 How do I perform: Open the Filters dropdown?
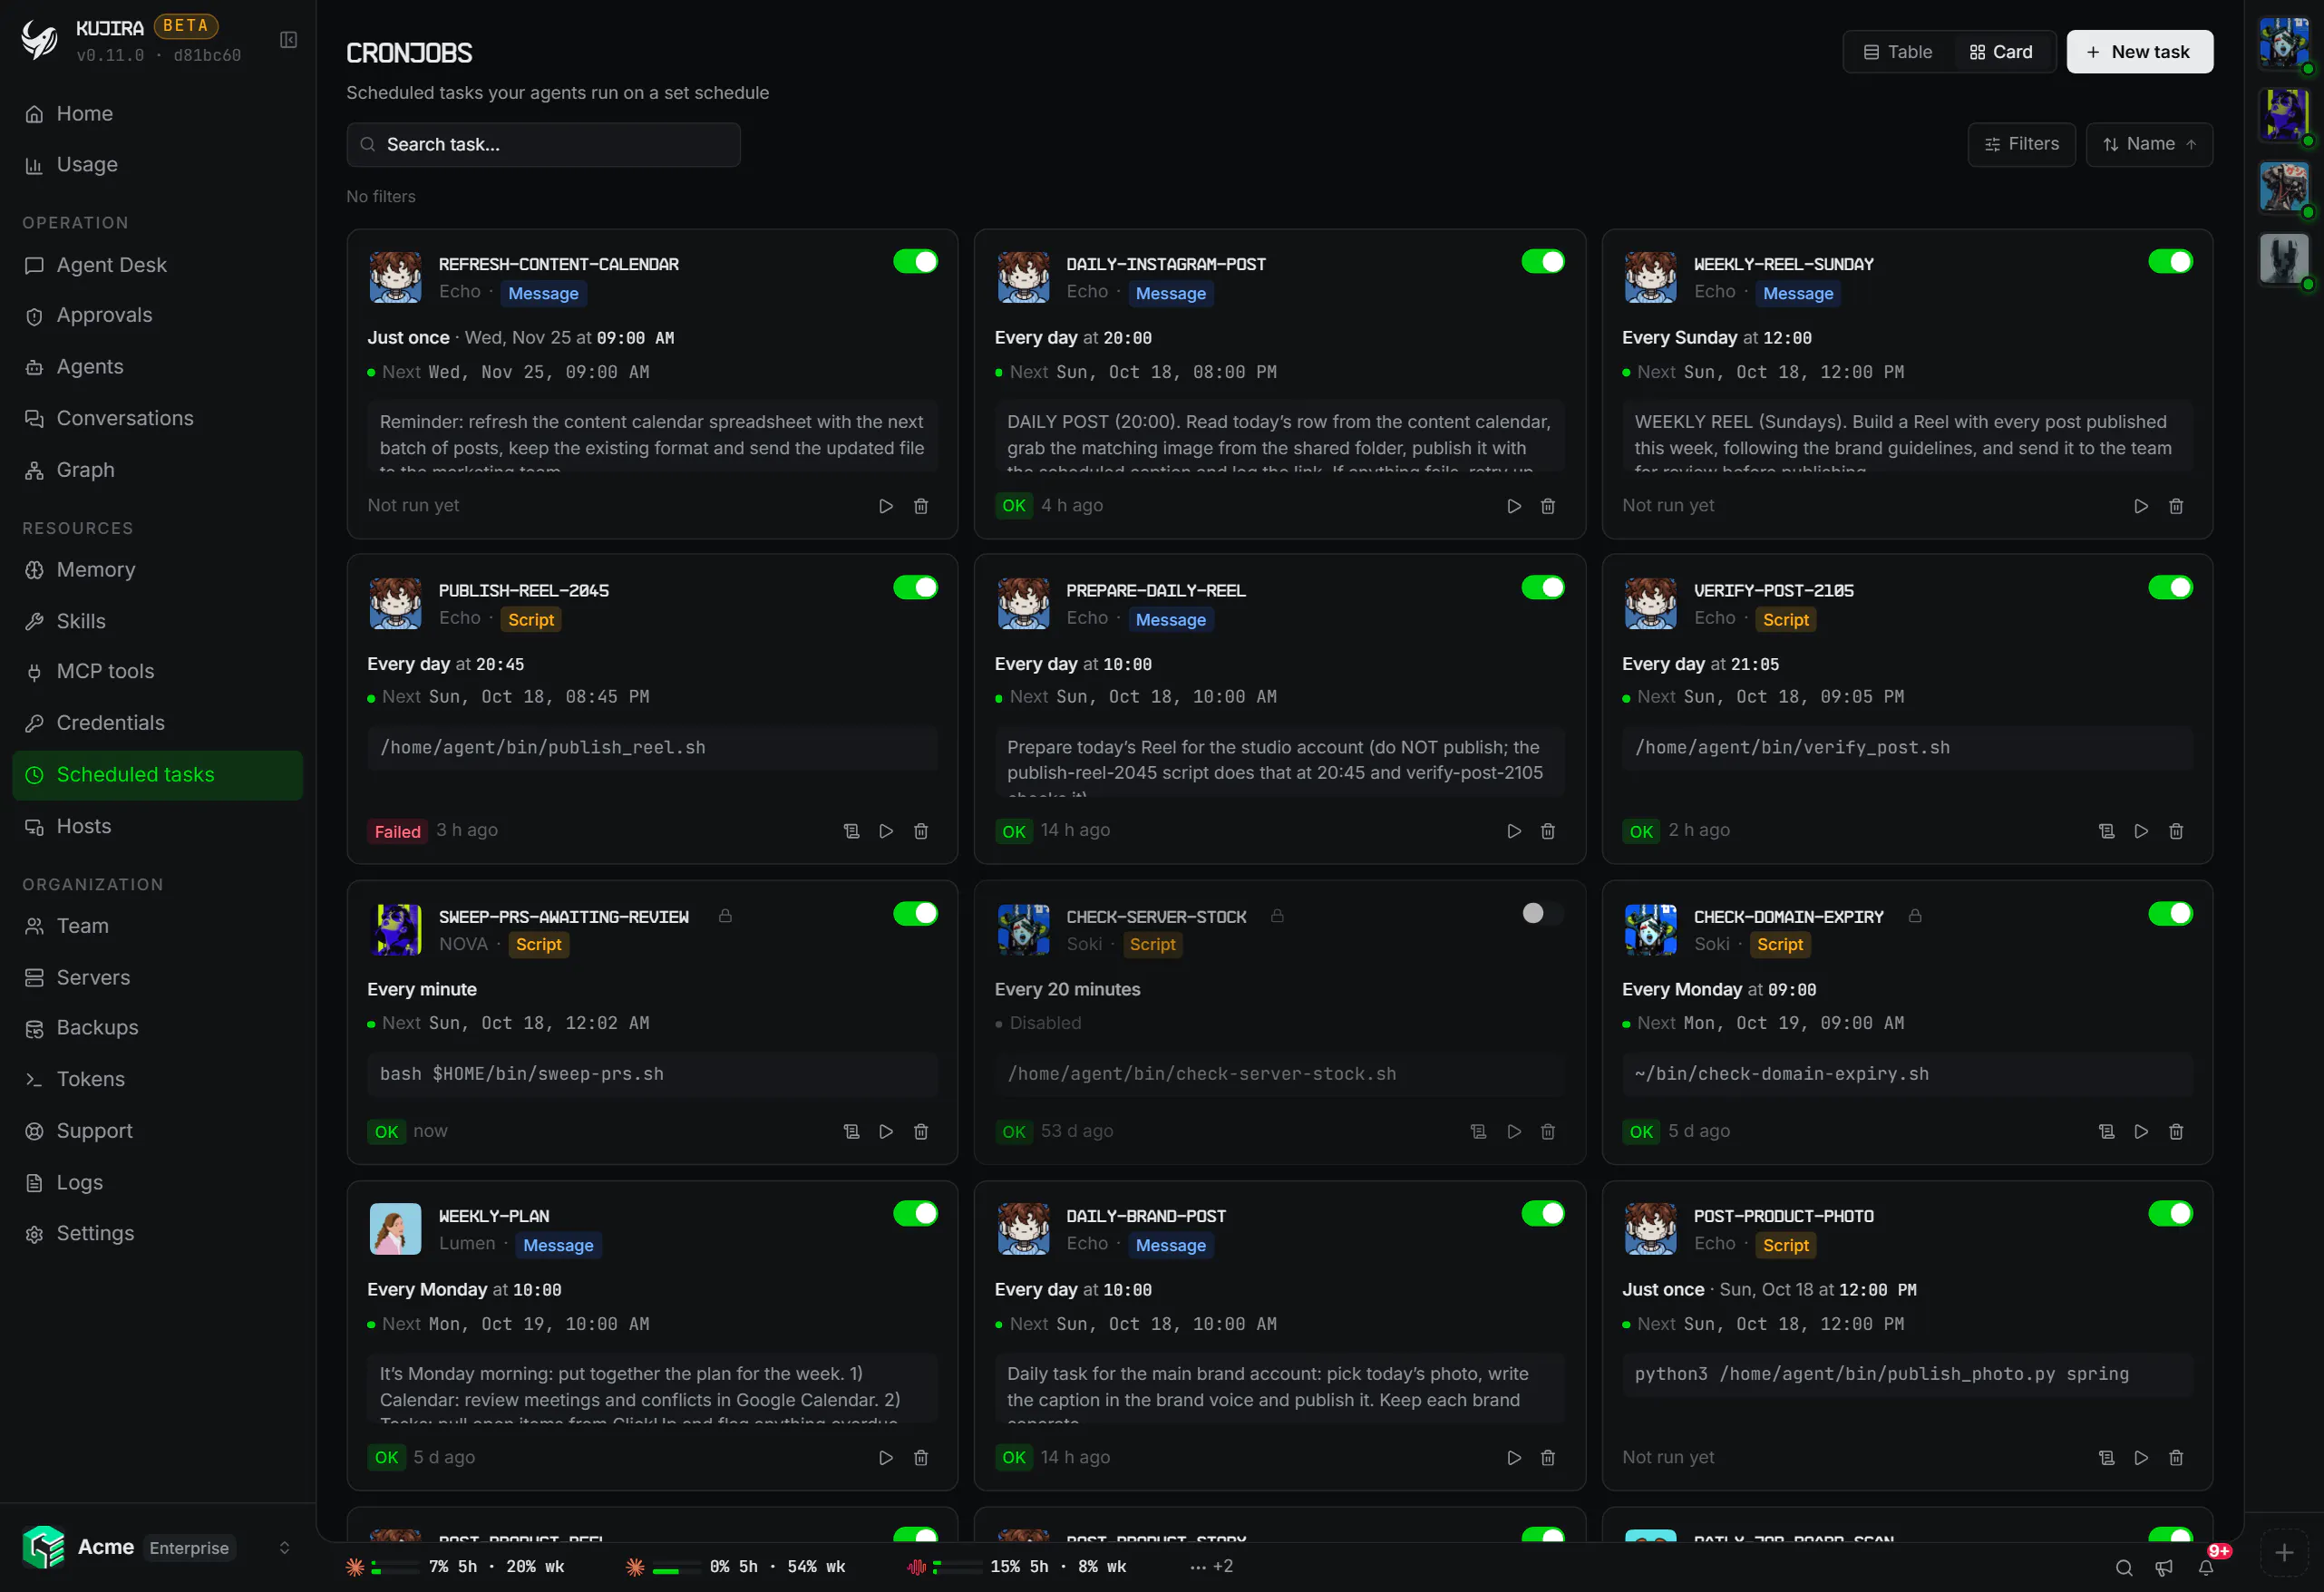[2020, 144]
